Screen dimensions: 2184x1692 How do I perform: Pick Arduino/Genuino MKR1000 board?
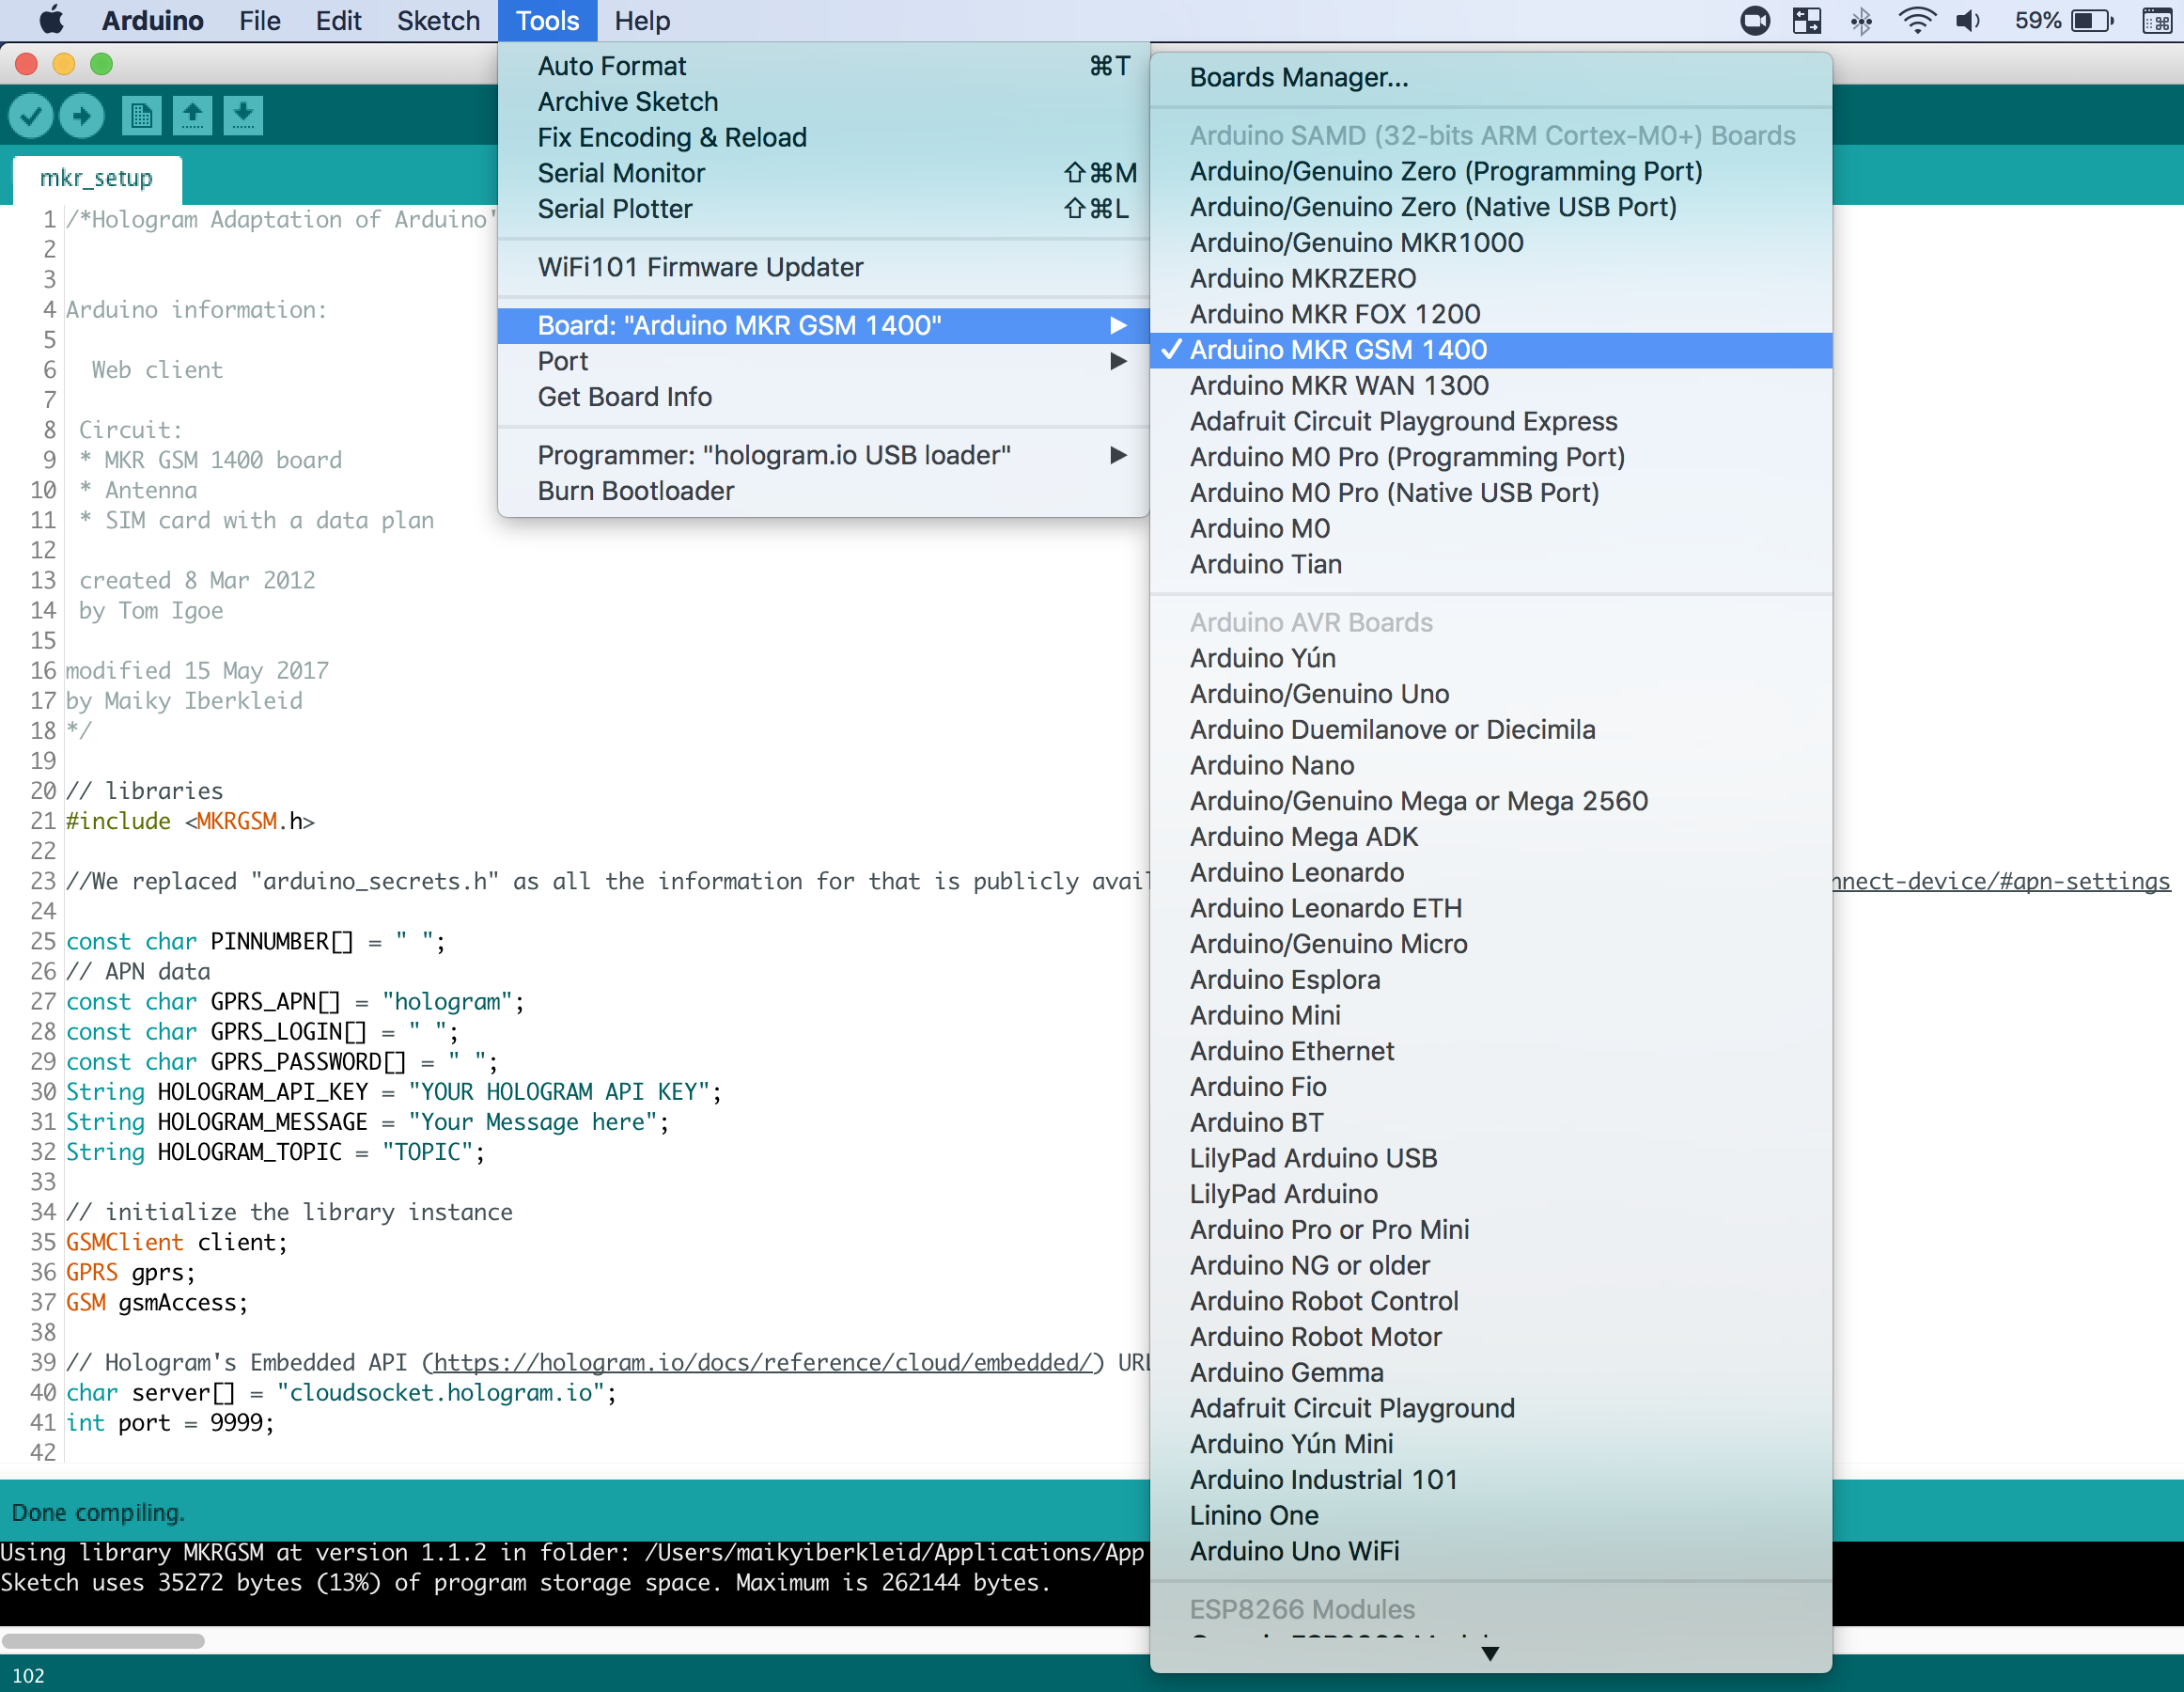(x=1490, y=243)
